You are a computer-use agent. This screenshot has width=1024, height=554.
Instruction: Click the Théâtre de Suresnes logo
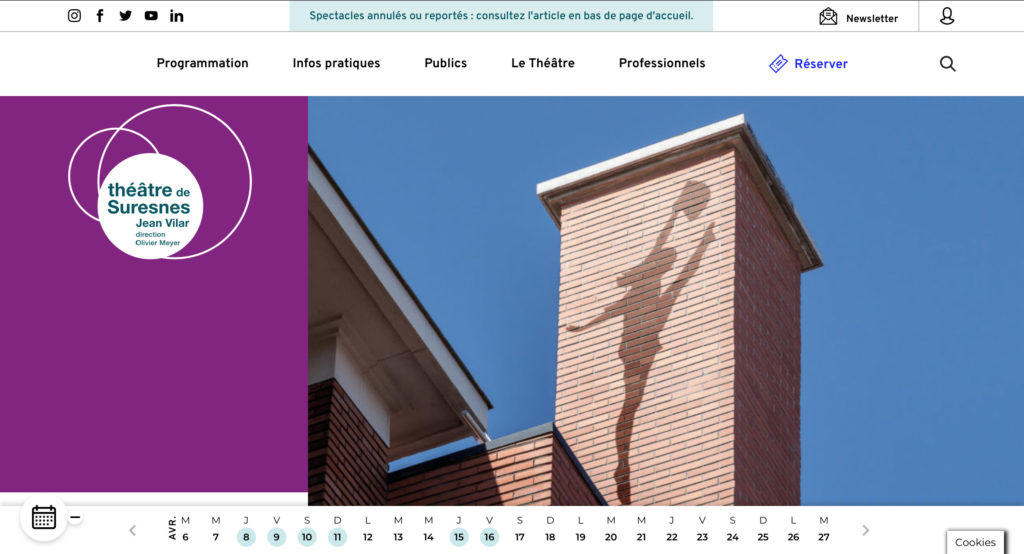[160, 182]
